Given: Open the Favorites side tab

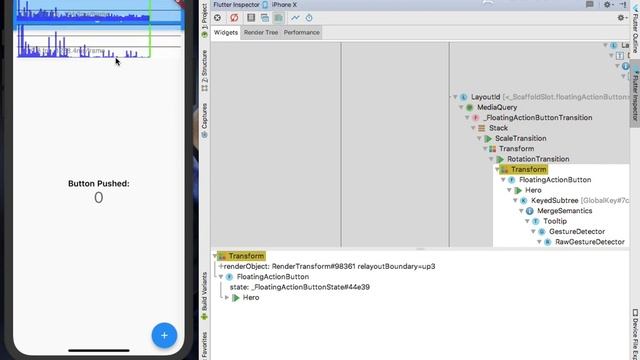Looking at the screenshot, I should [204, 346].
